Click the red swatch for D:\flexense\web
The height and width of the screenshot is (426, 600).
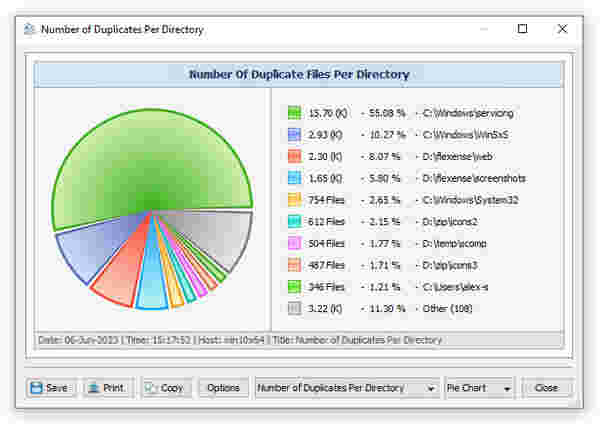[294, 156]
